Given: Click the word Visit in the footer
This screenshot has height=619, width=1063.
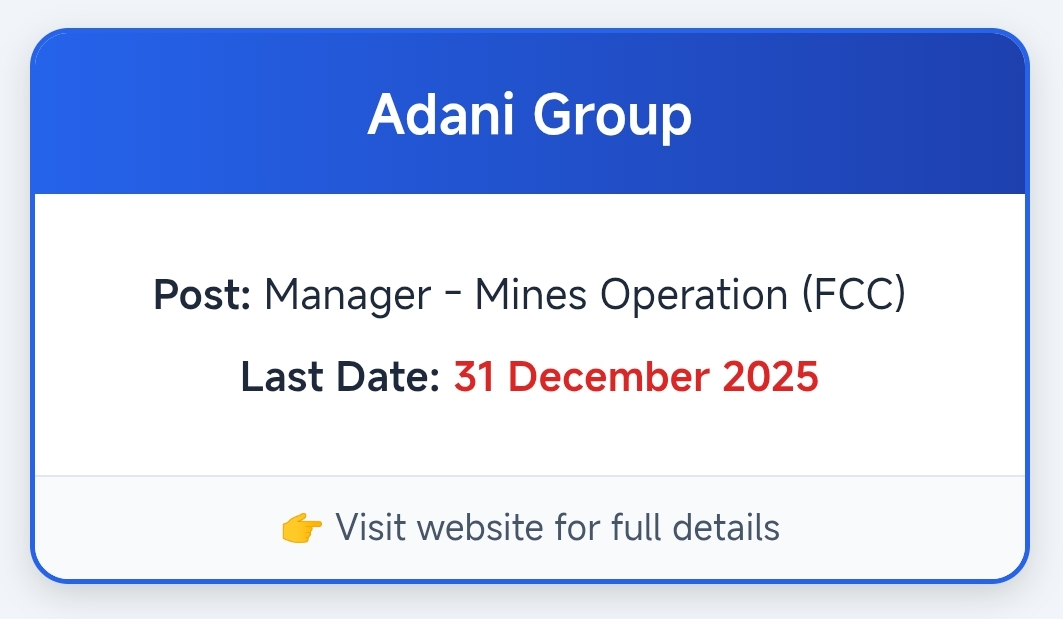Looking at the screenshot, I should point(366,527).
